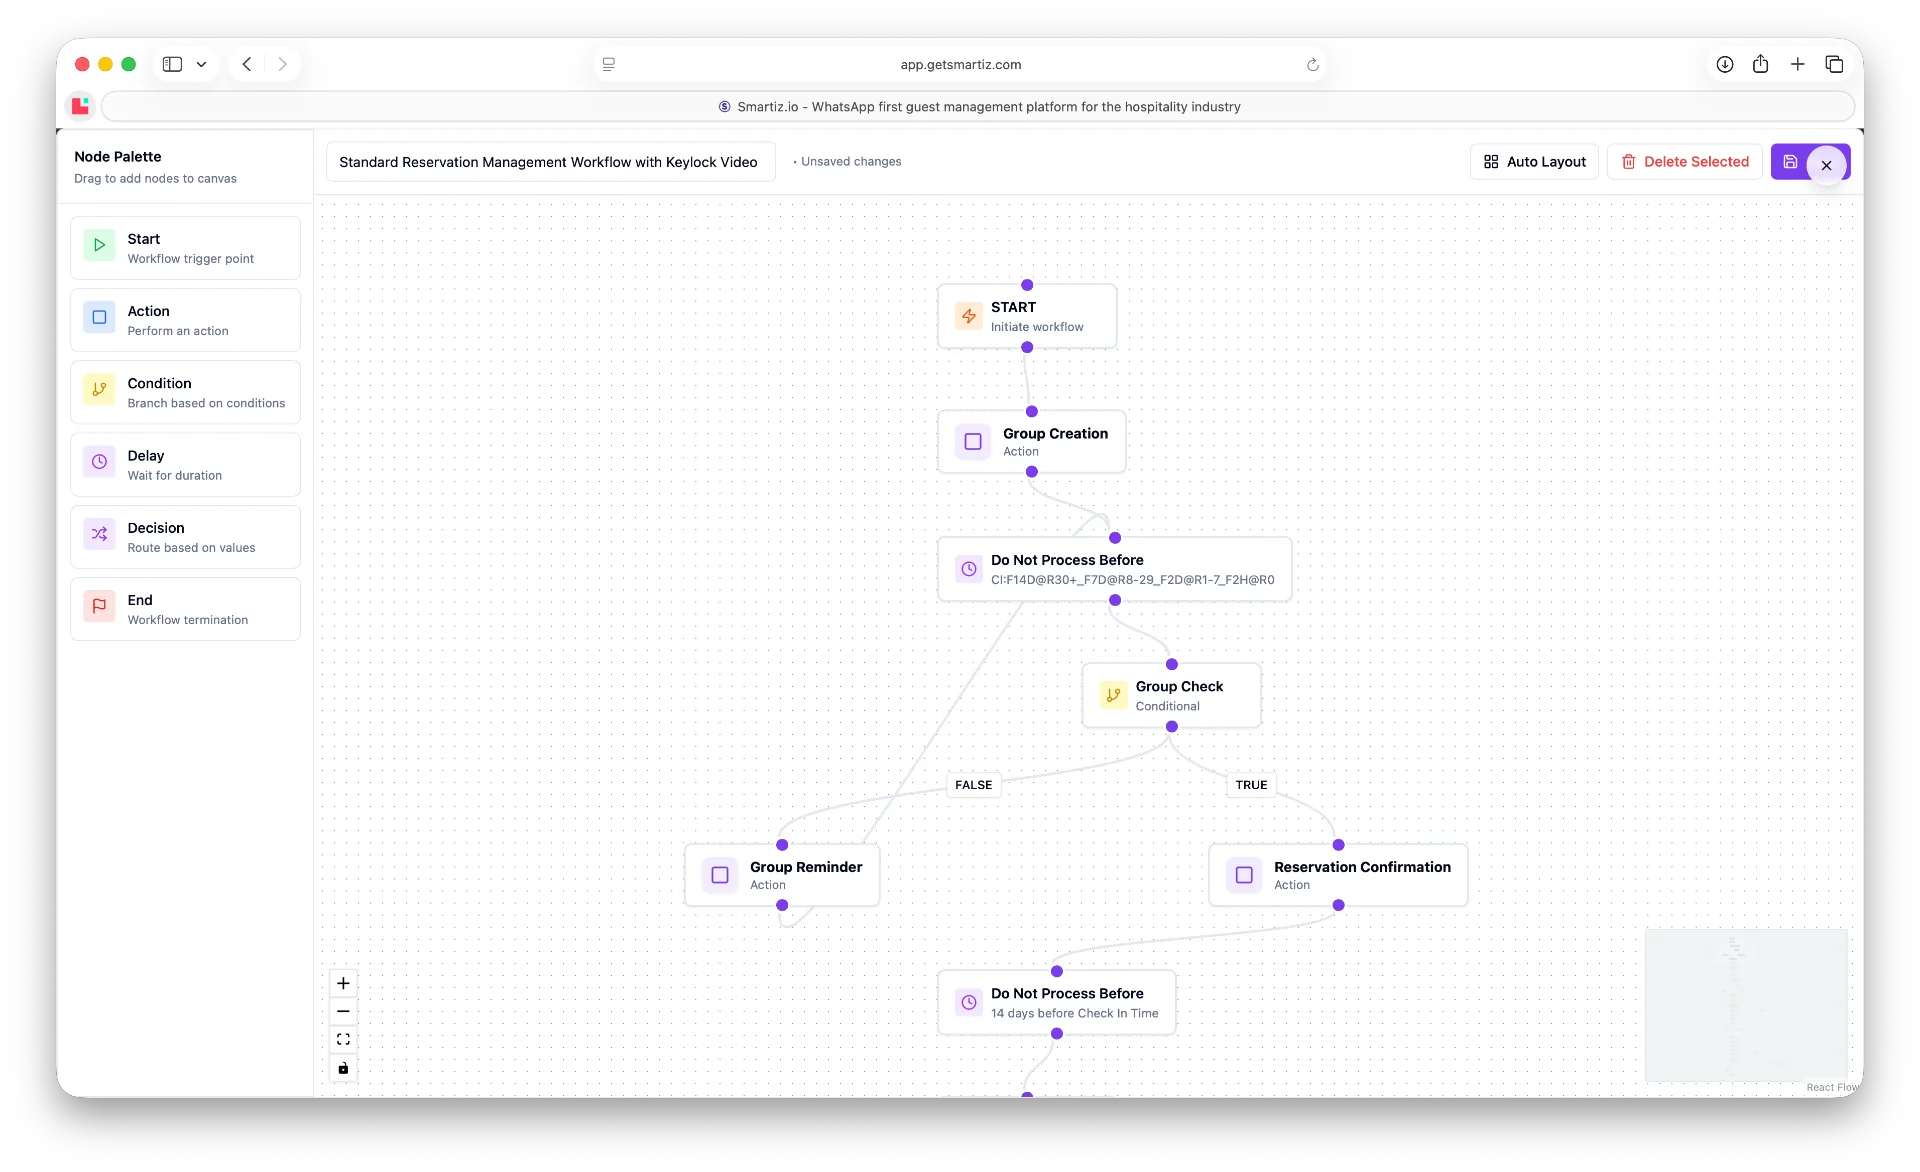Click the Smartiz red logo favicon
The width and height of the screenshot is (1920, 1172).
[x=80, y=105]
